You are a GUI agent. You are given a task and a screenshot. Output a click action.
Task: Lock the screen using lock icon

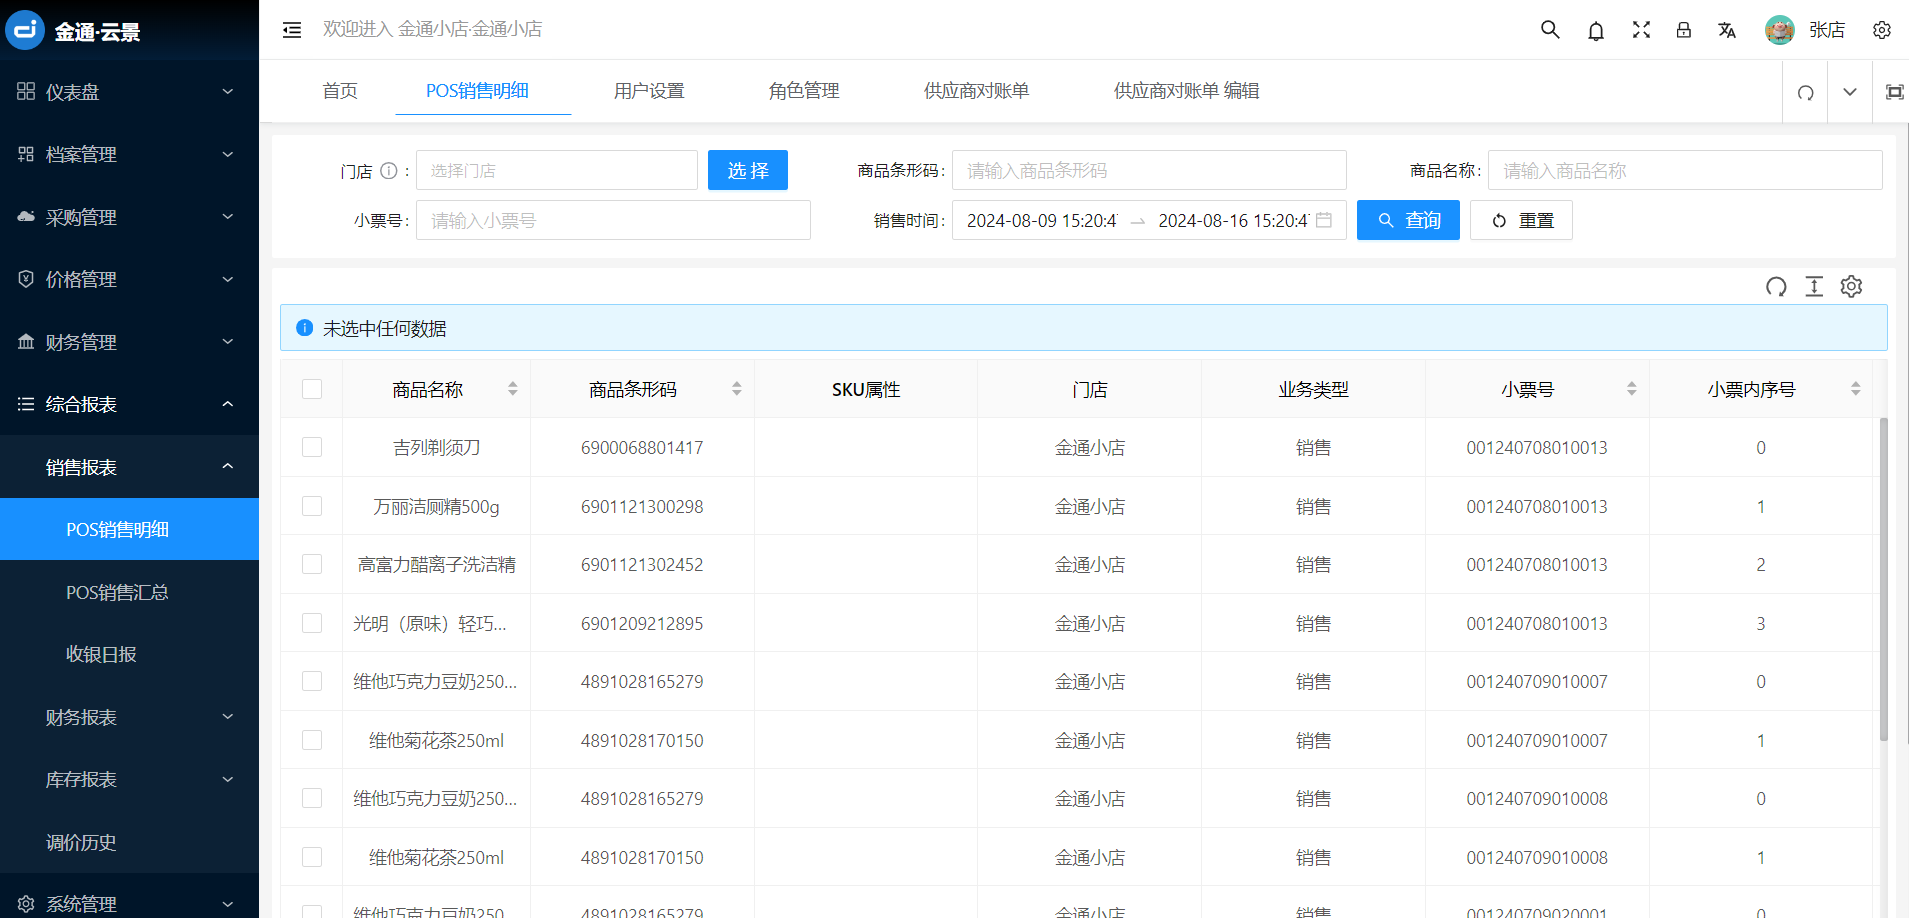[1684, 30]
